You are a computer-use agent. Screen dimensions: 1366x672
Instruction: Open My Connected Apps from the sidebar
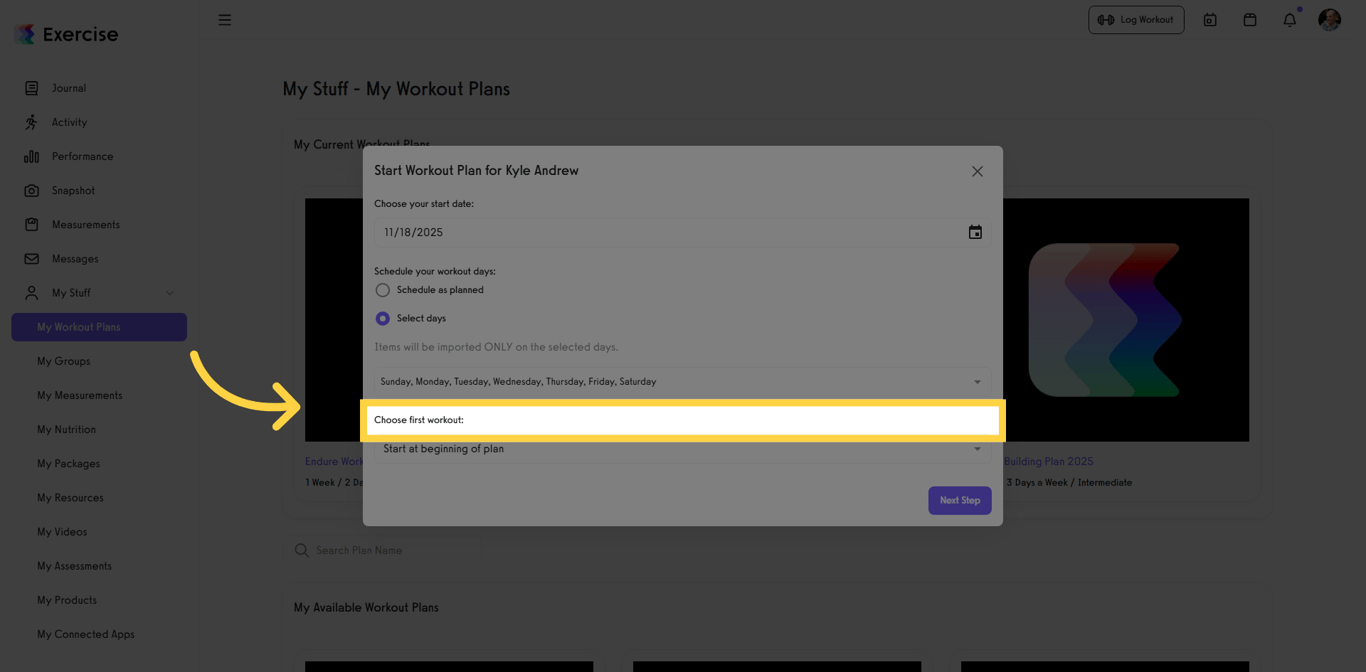pyautogui.click(x=85, y=634)
